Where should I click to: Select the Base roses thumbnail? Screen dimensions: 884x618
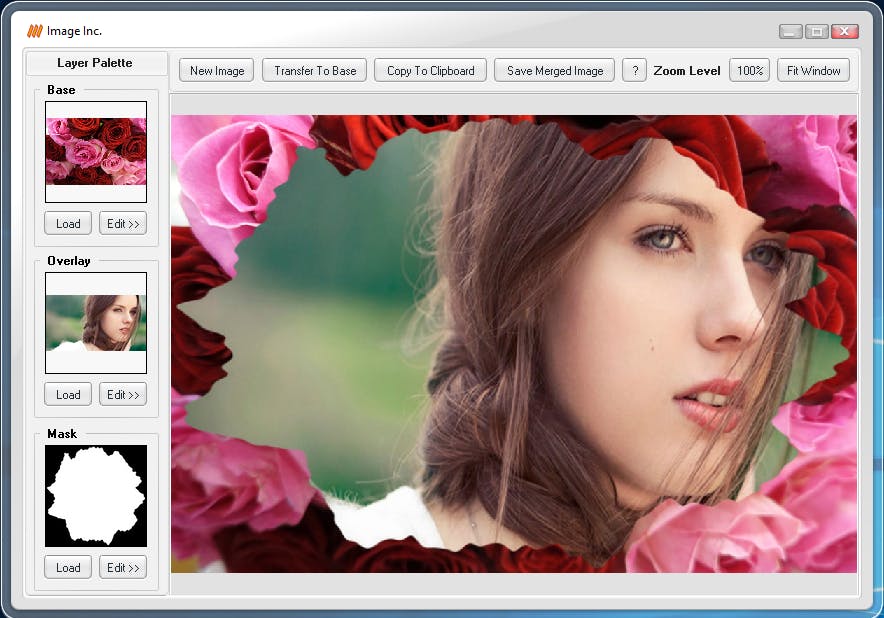click(x=96, y=151)
